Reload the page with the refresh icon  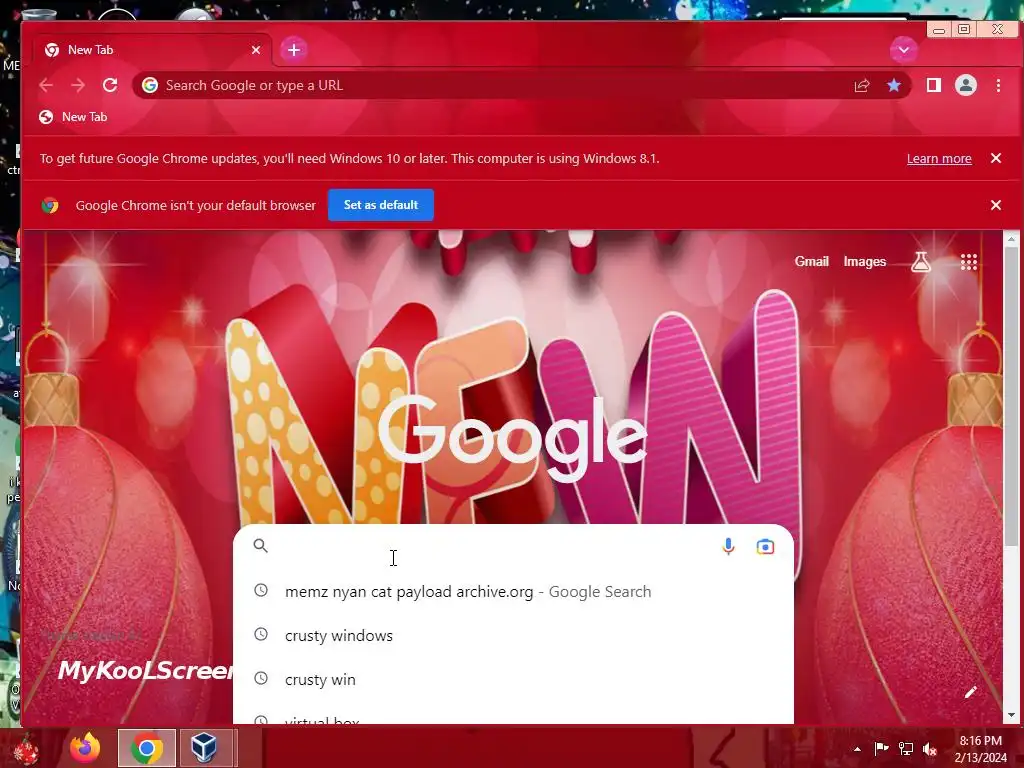(x=110, y=85)
